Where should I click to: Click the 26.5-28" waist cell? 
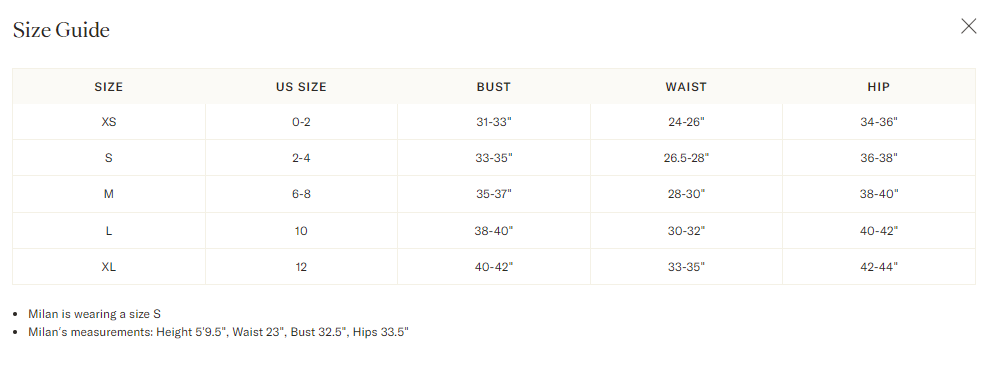(686, 158)
